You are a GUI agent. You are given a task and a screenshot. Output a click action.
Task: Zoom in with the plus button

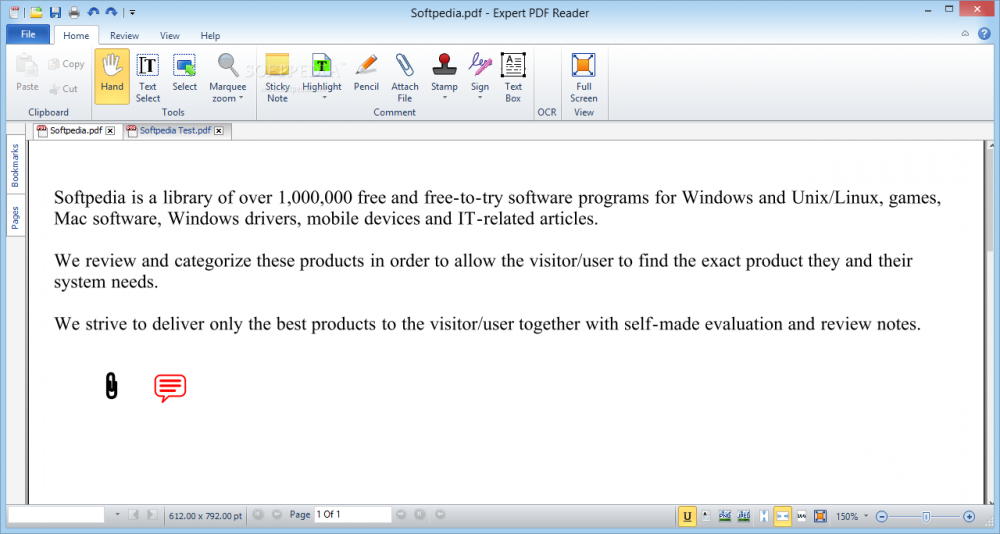[969, 515]
